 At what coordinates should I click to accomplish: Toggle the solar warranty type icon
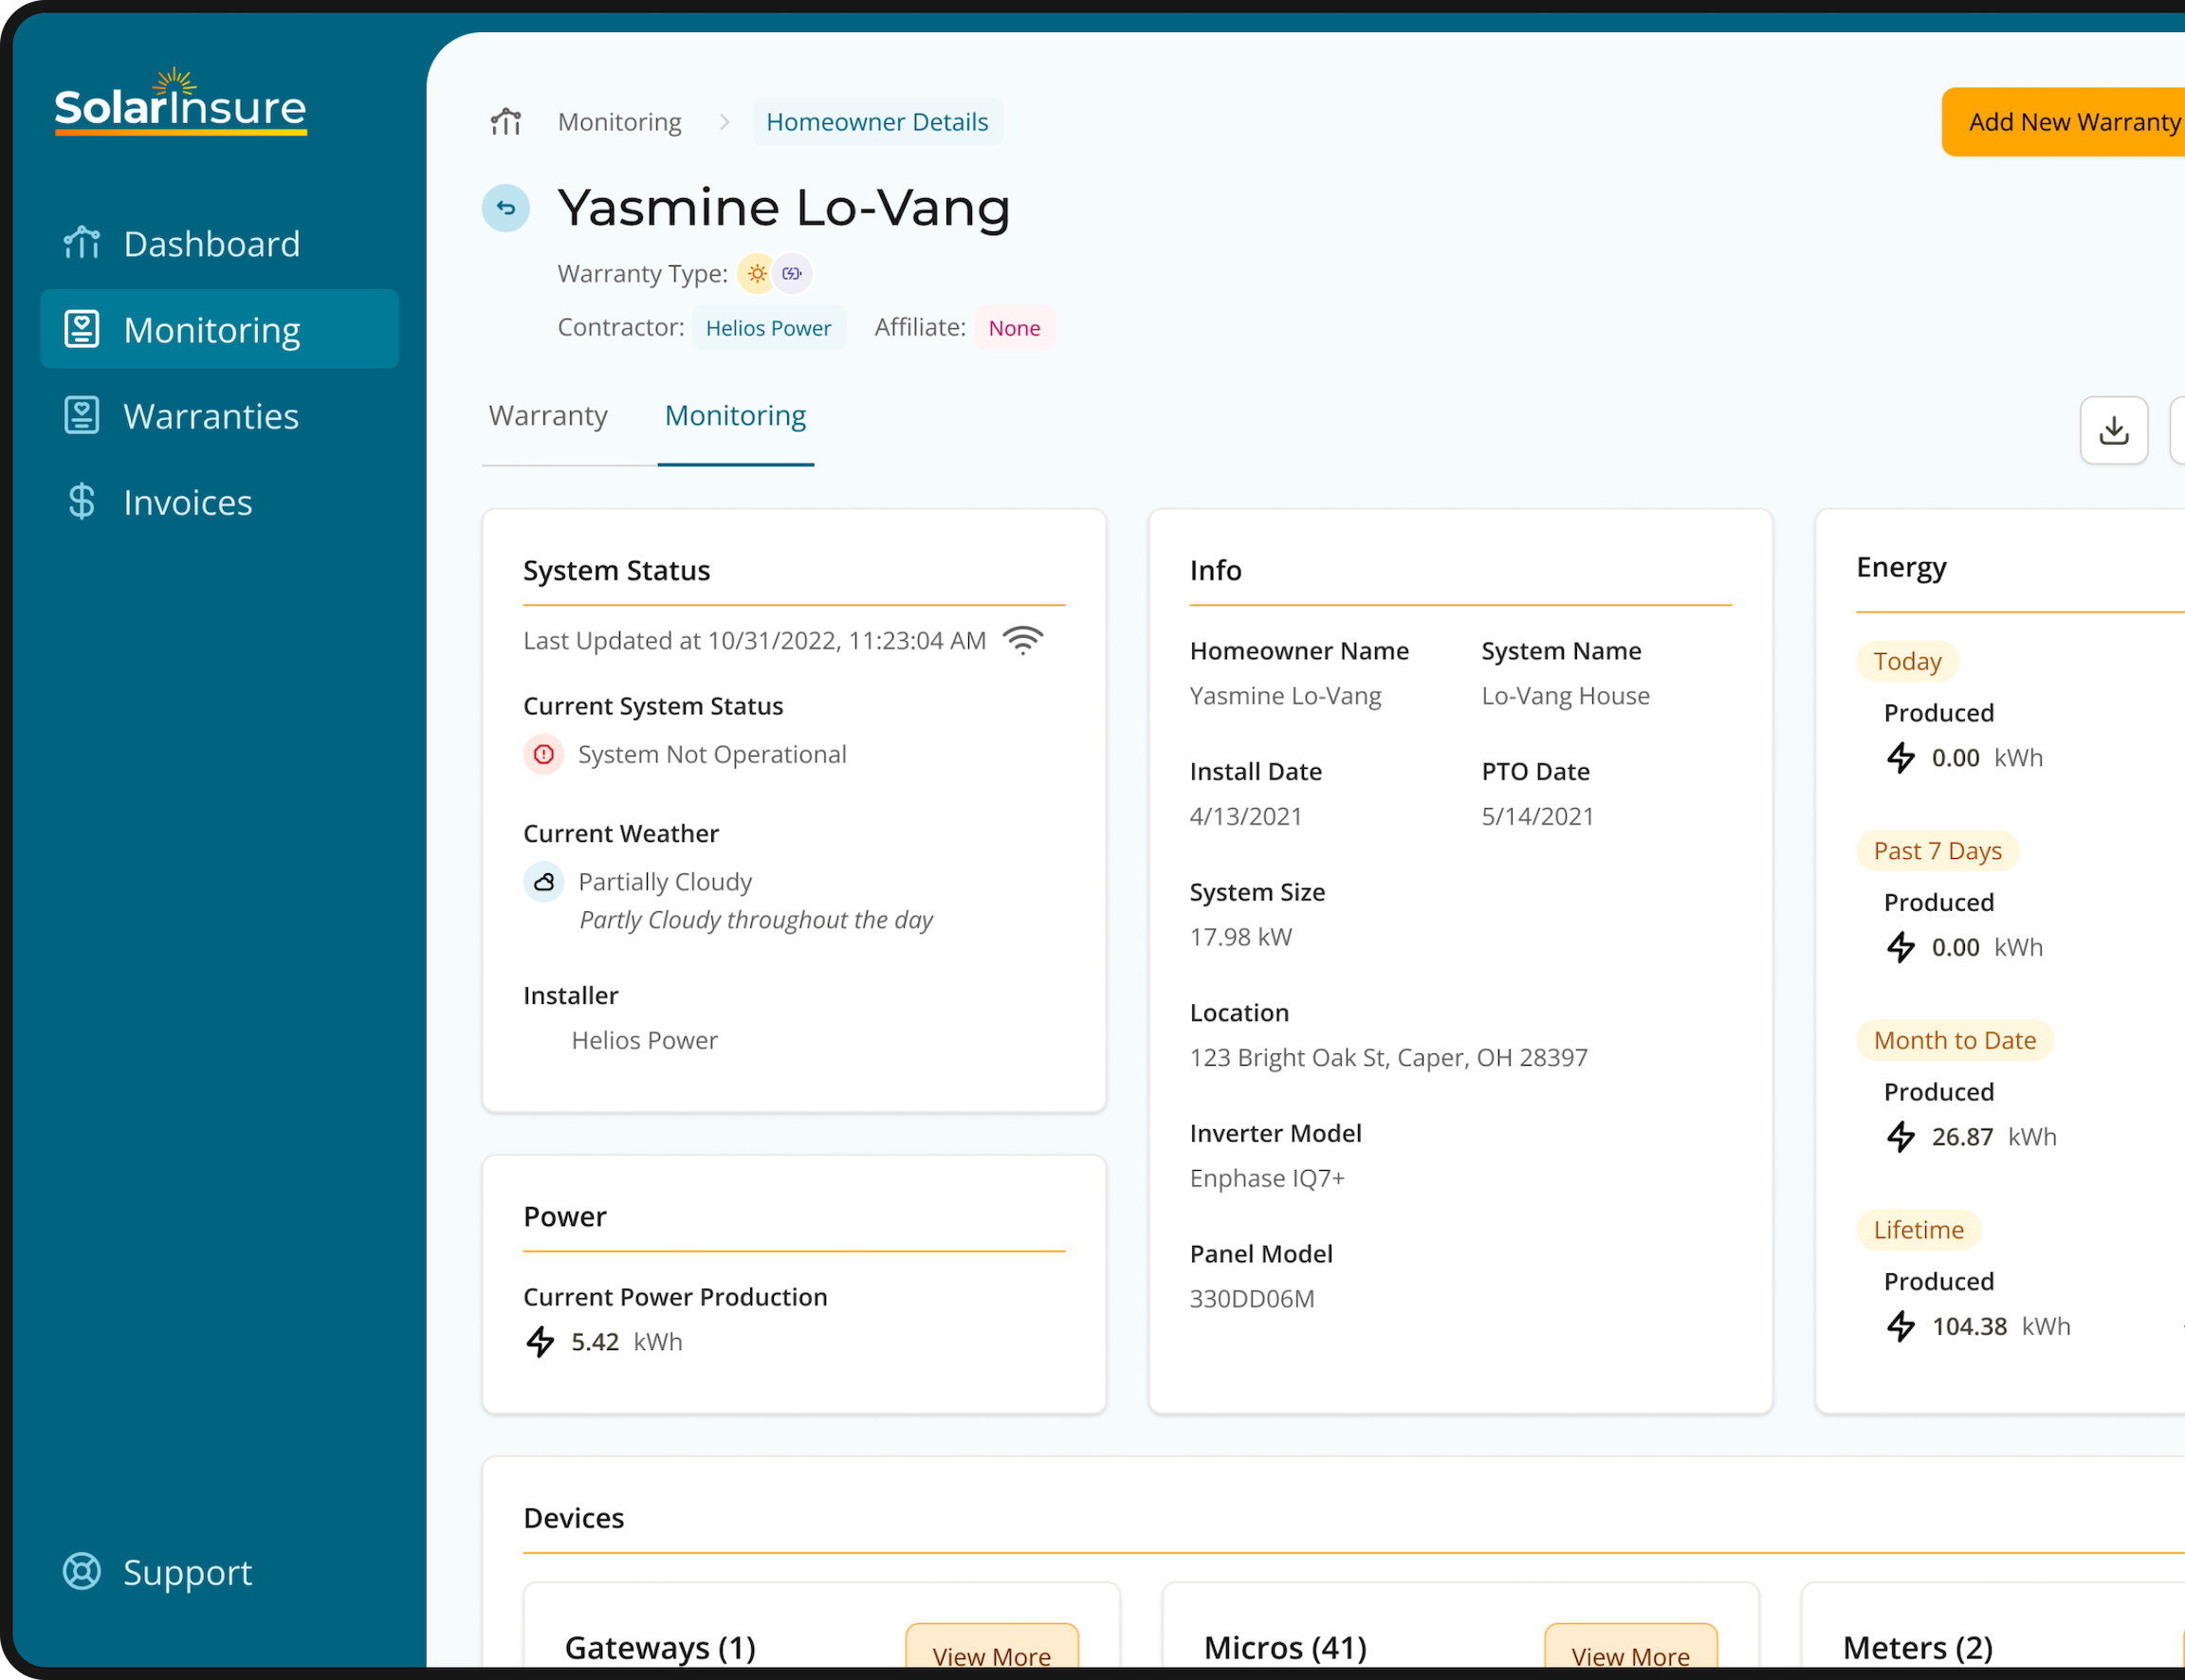point(756,274)
